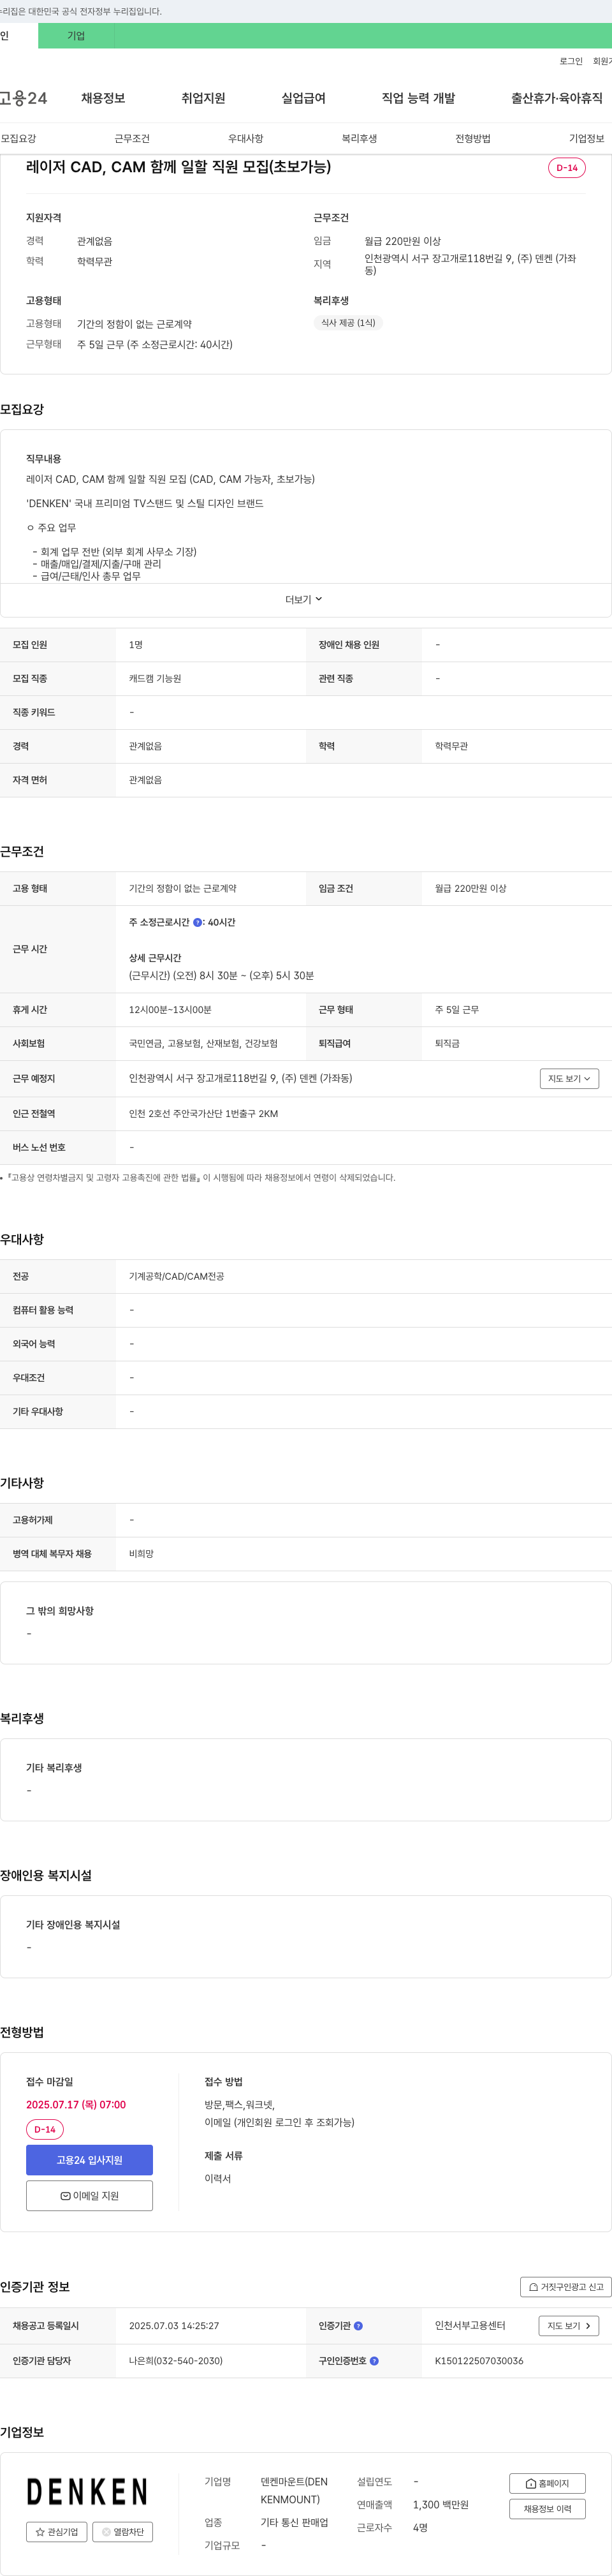Screen dimensions: 612x2576
Task: Click the info icon next to 인증기관
Action: (359, 2326)
